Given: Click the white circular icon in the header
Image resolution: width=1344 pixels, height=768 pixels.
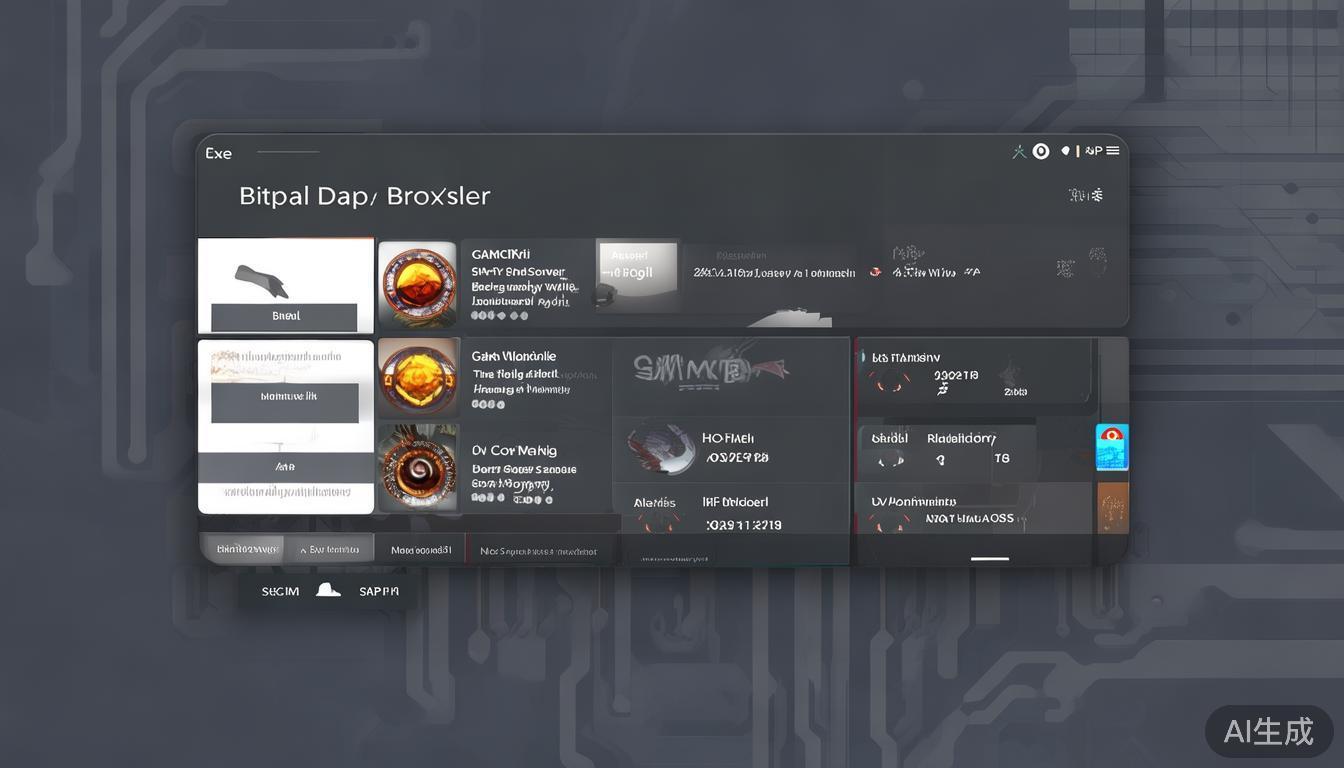Looking at the screenshot, I should click(x=1041, y=151).
